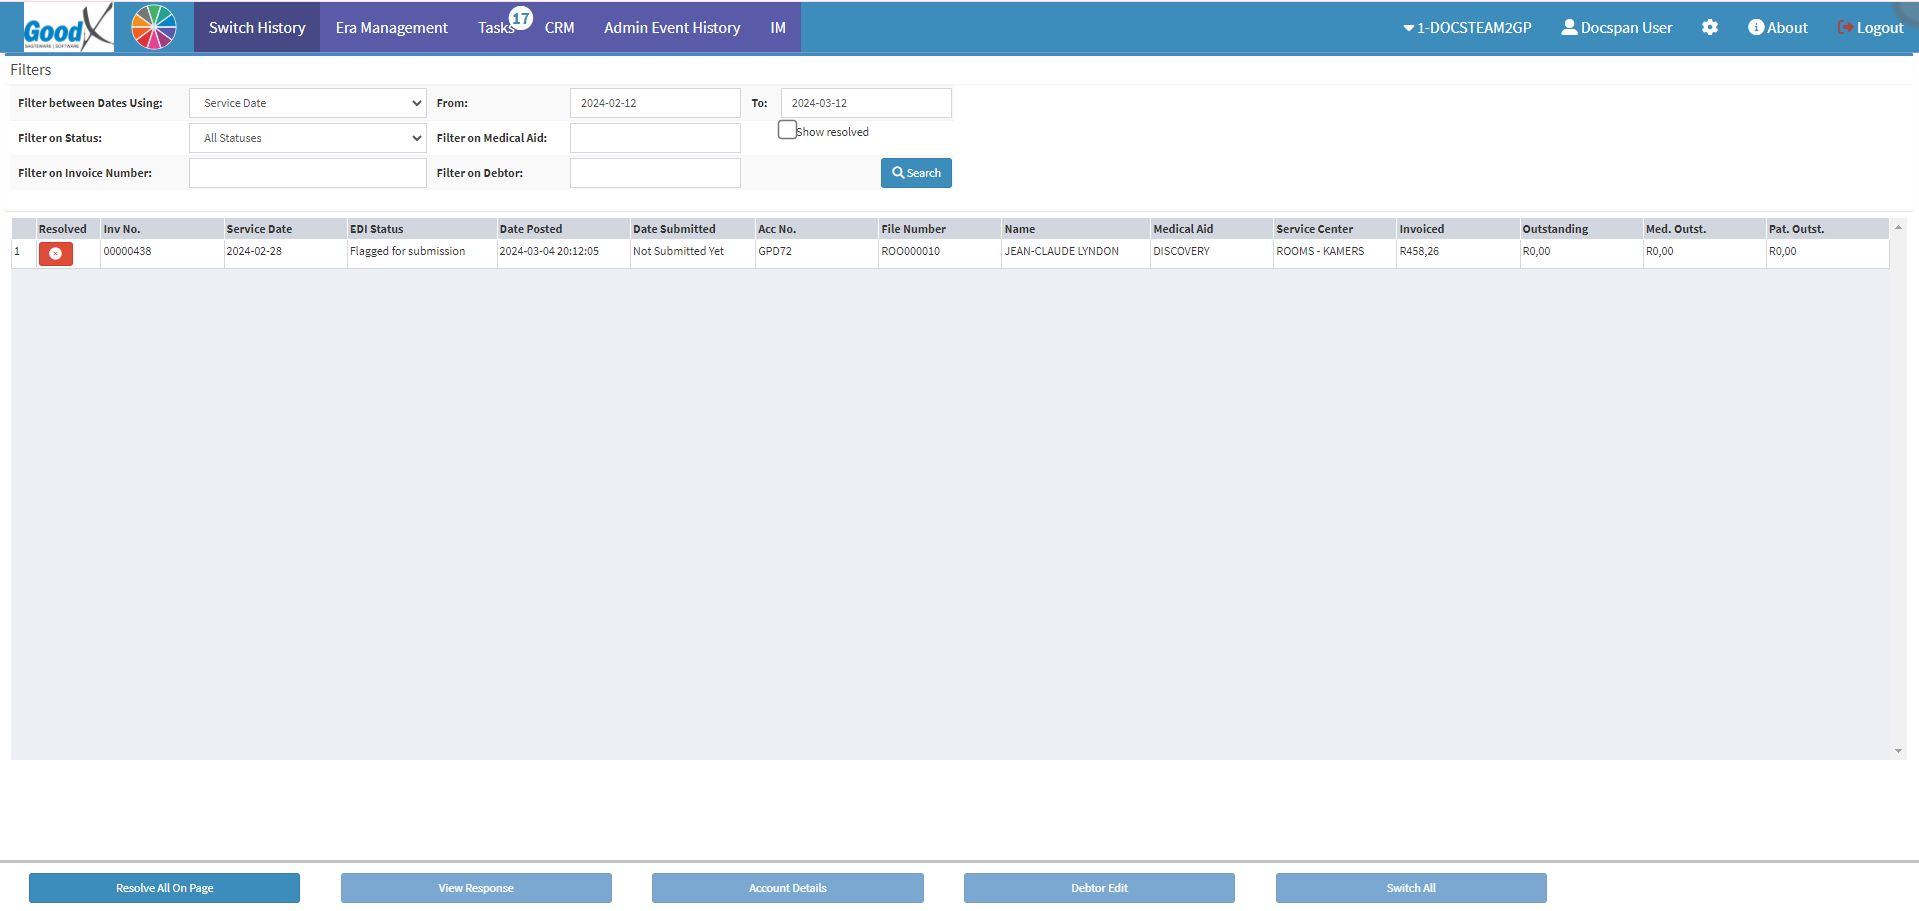Viewport: 1919px width, 911px height.
Task: Click the red unresolved status icon
Action: pos(56,254)
